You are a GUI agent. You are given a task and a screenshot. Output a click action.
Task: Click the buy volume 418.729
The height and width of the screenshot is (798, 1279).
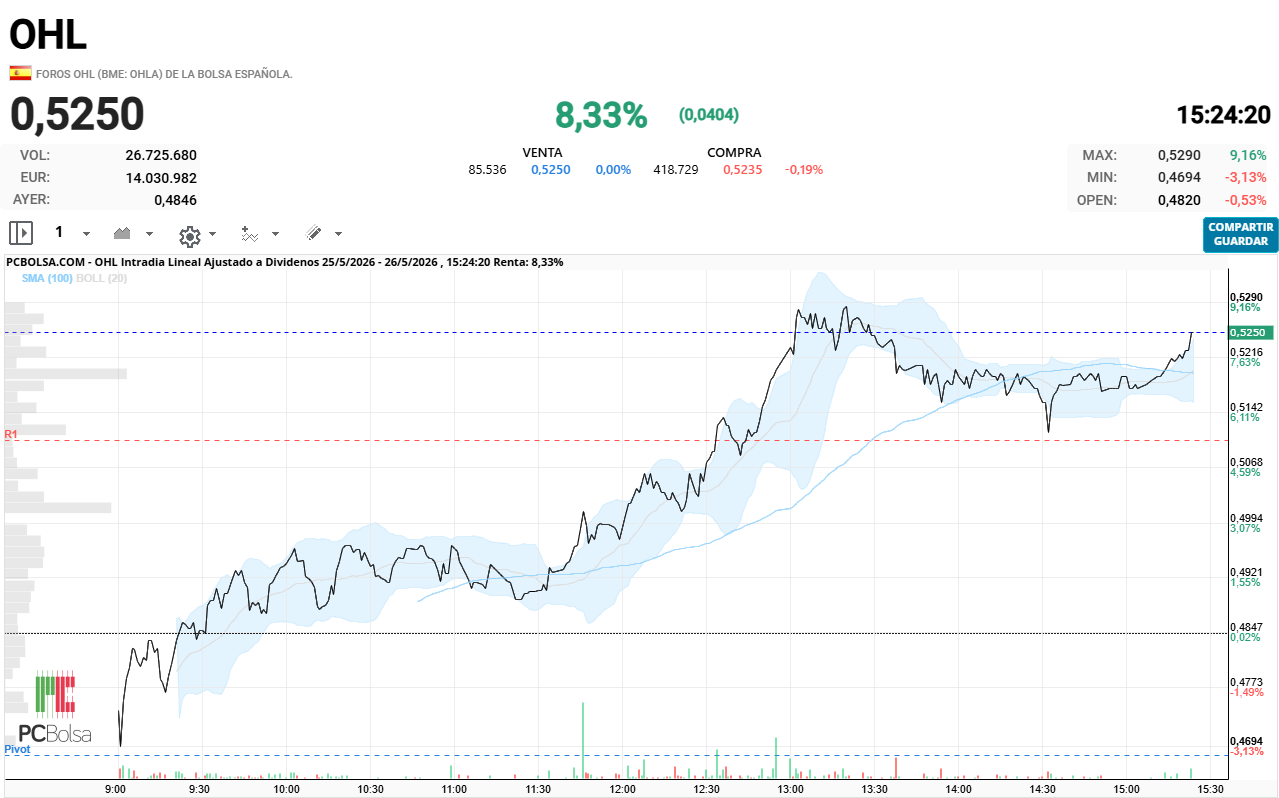(x=676, y=169)
